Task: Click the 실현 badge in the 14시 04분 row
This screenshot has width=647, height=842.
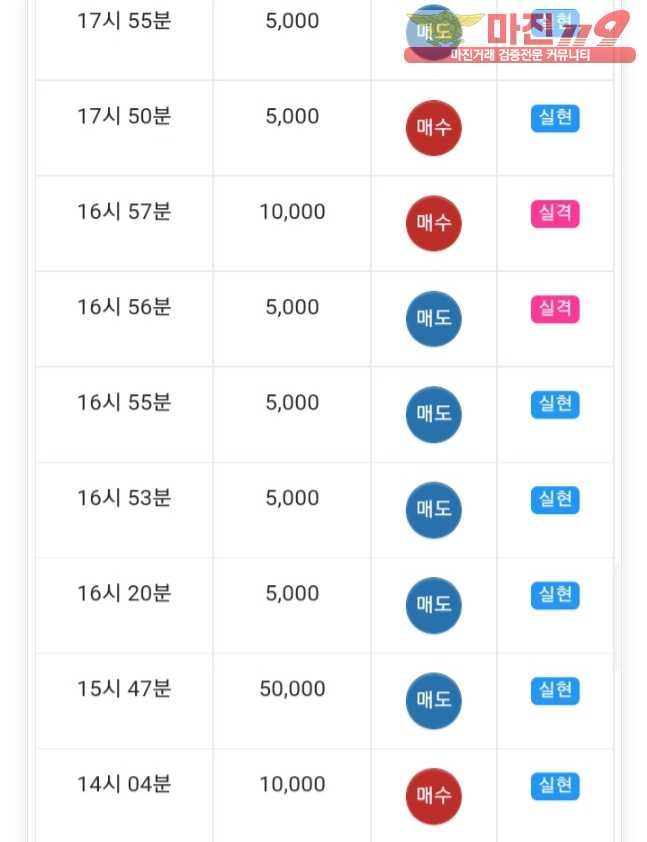Action: pos(555,786)
